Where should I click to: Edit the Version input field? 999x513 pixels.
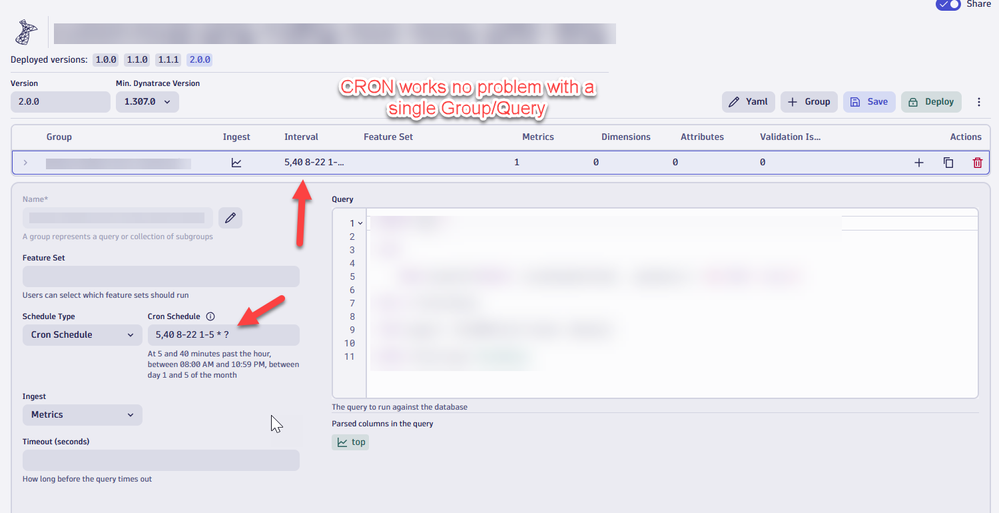[61, 102]
